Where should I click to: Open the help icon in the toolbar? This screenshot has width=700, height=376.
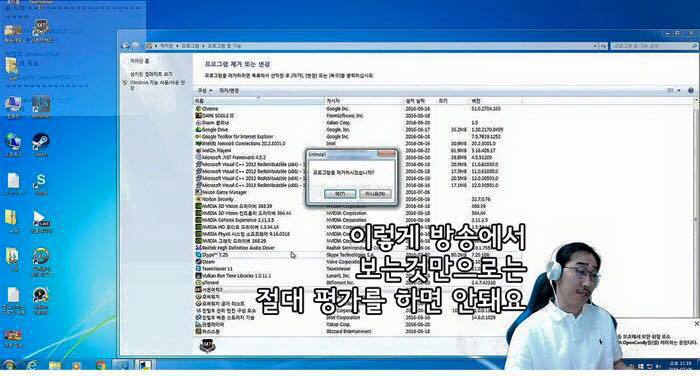pyautogui.click(x=691, y=91)
